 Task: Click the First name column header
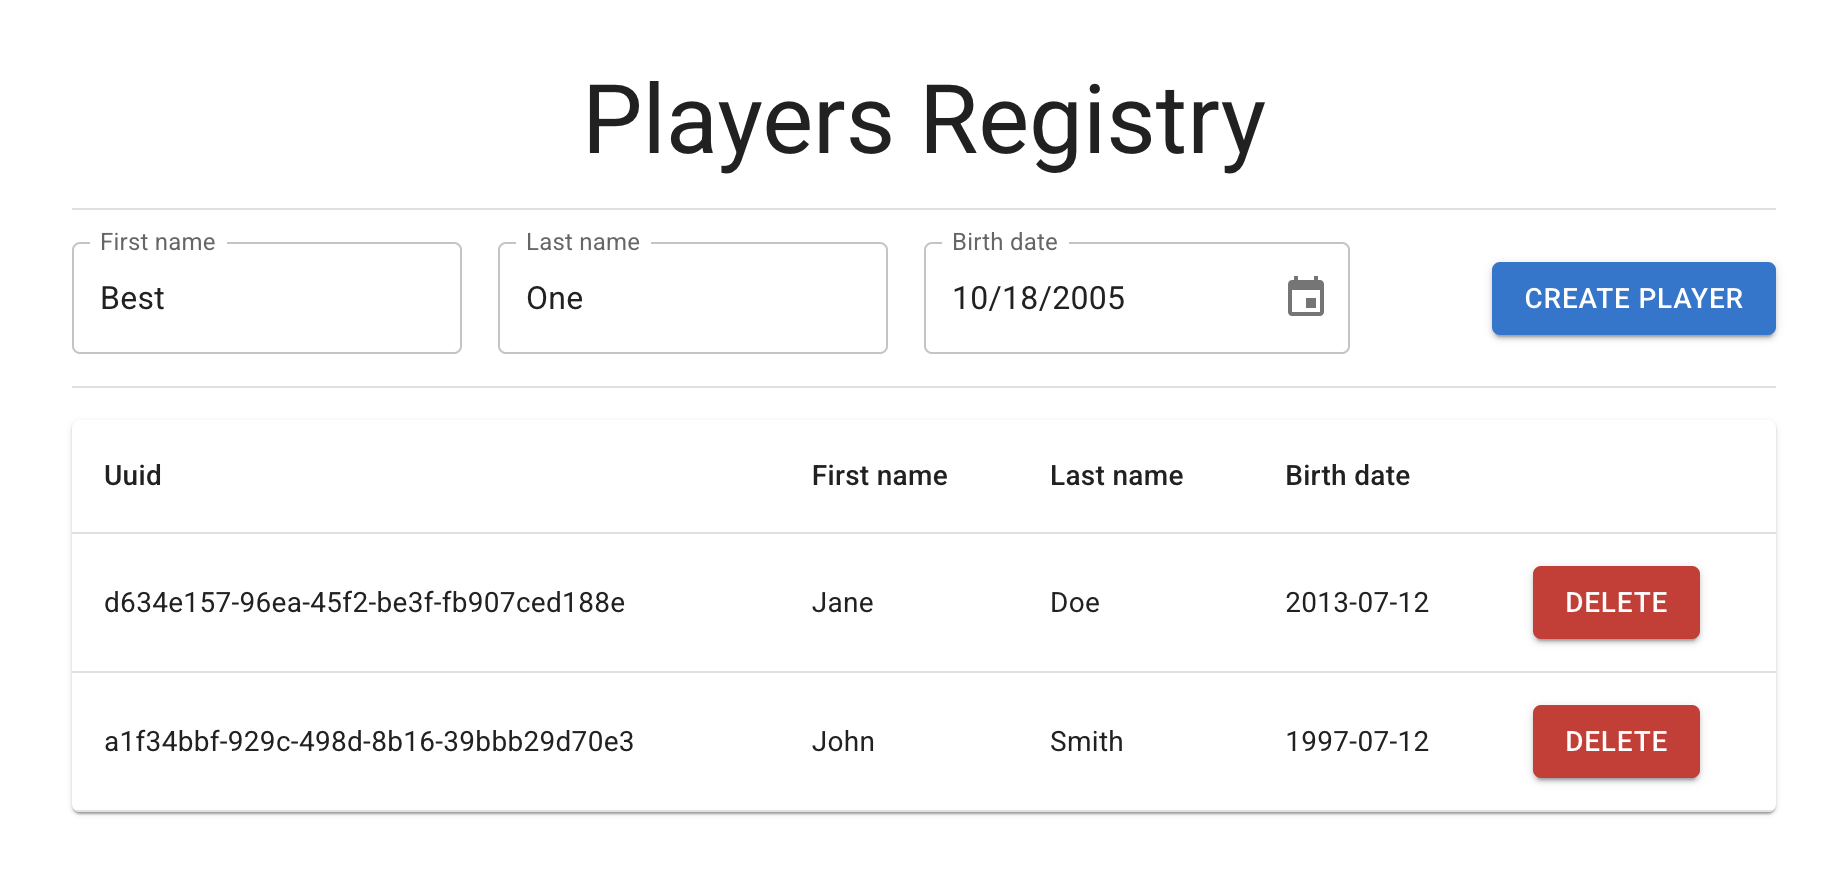click(x=879, y=475)
